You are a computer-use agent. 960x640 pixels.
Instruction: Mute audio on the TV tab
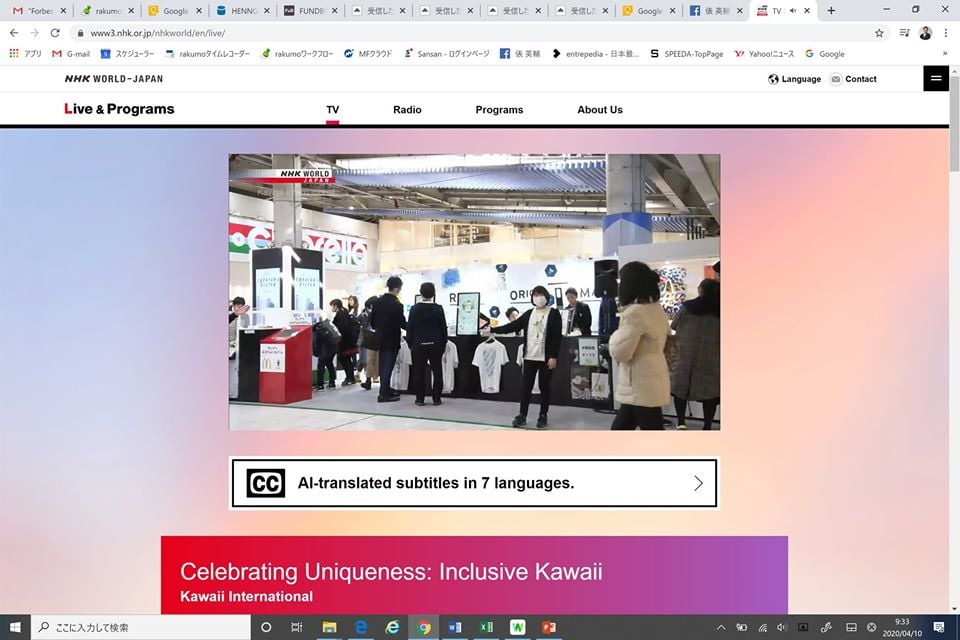[x=793, y=10]
